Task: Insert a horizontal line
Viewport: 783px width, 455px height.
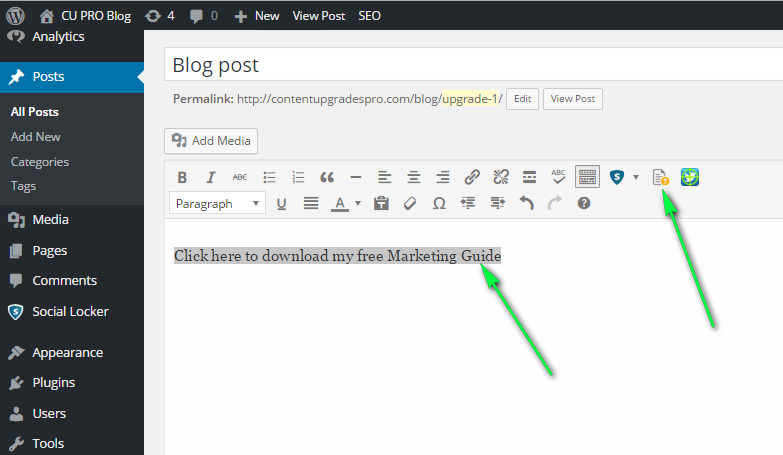Action: coord(356,177)
